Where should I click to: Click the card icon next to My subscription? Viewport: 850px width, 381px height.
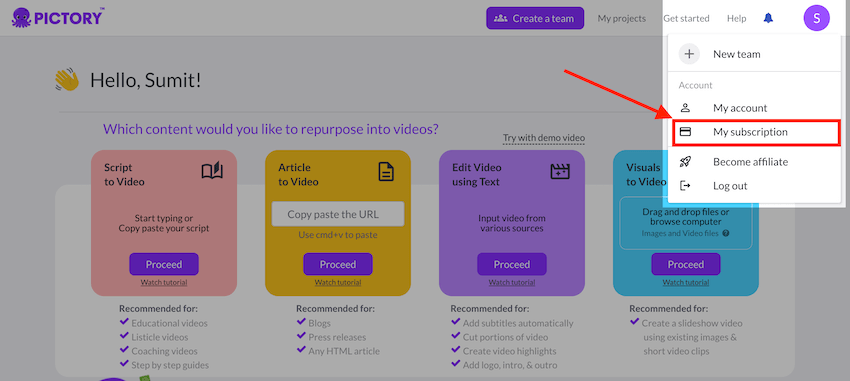click(x=685, y=132)
